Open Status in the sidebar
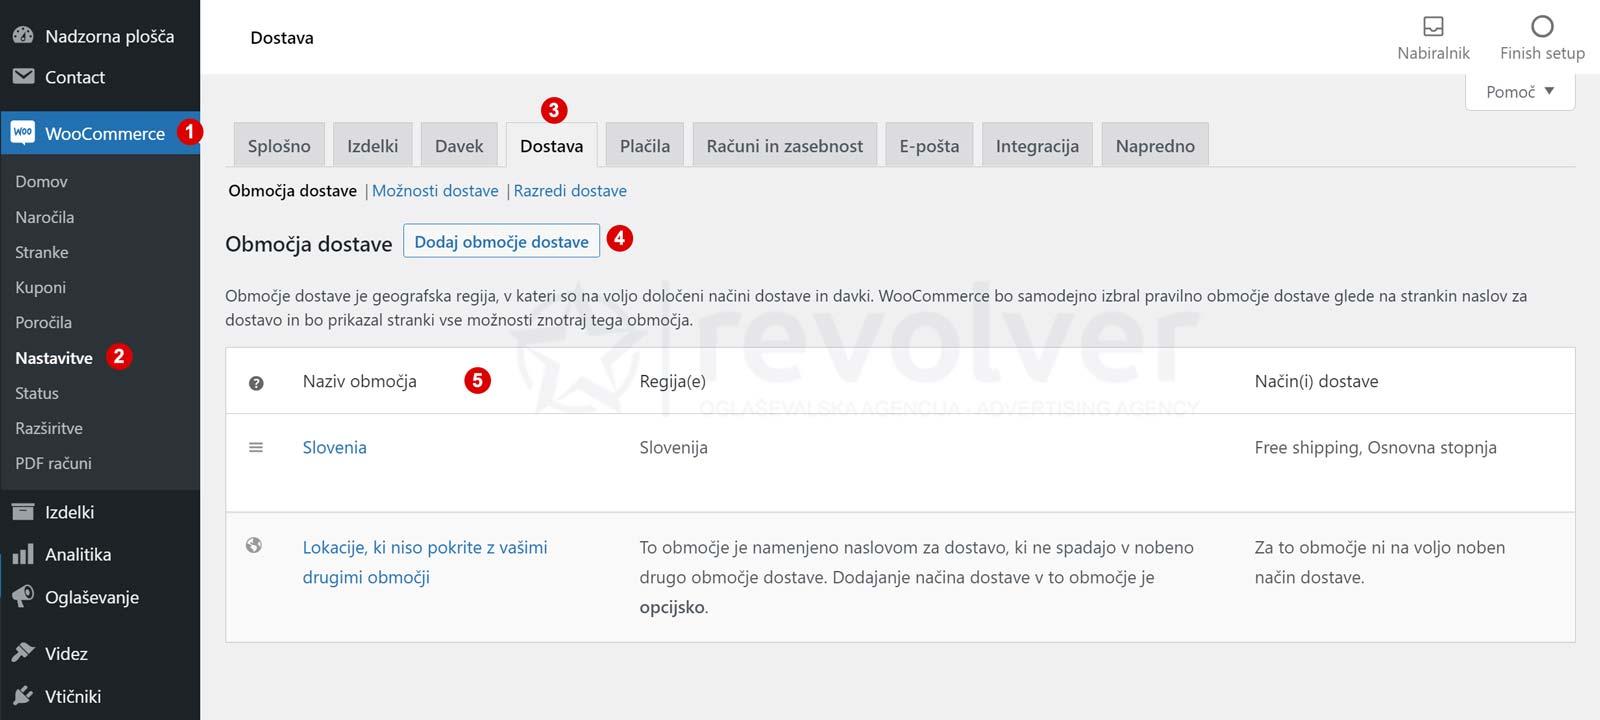 (37, 393)
